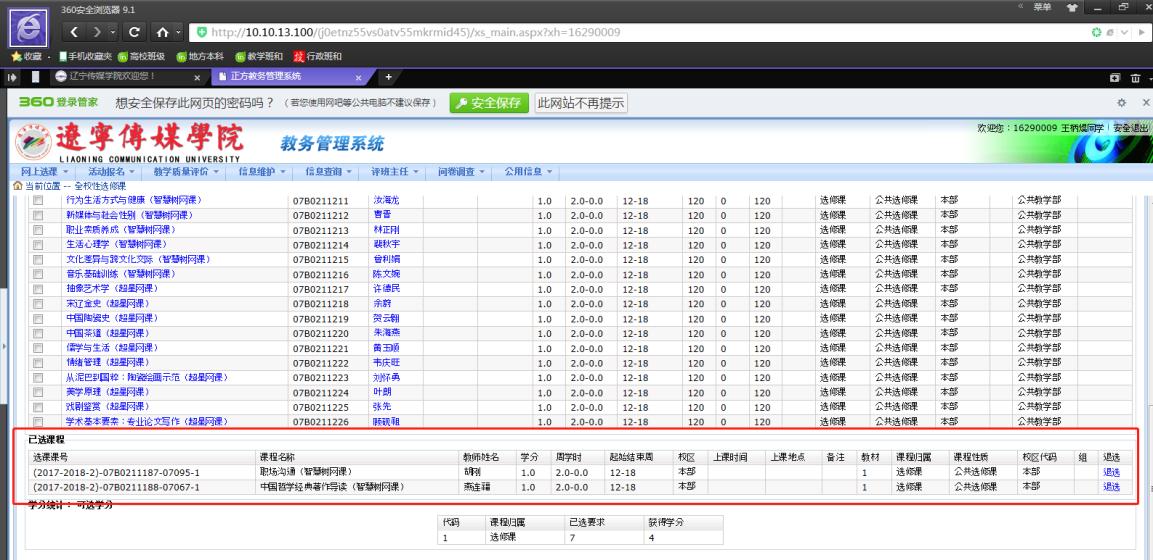Expand the 公用信息 menu
The height and width of the screenshot is (560, 1153).
528,172
